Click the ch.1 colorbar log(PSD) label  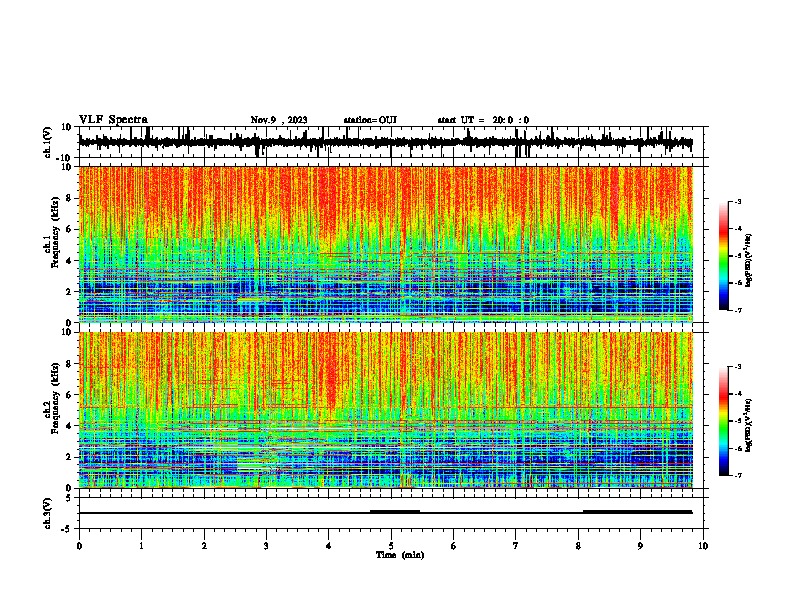tap(748, 261)
